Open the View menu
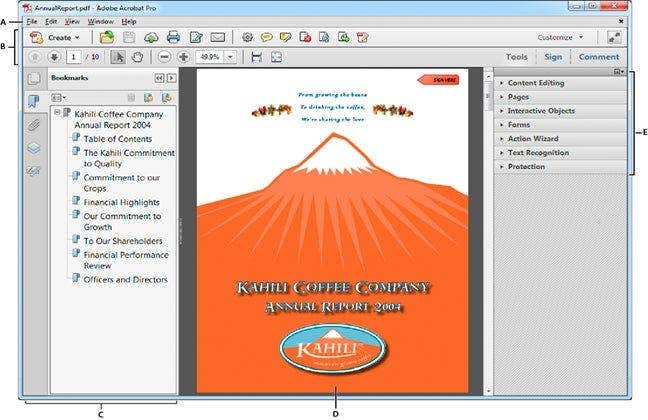Image resolution: width=648 pixels, height=420 pixels. coord(72,20)
